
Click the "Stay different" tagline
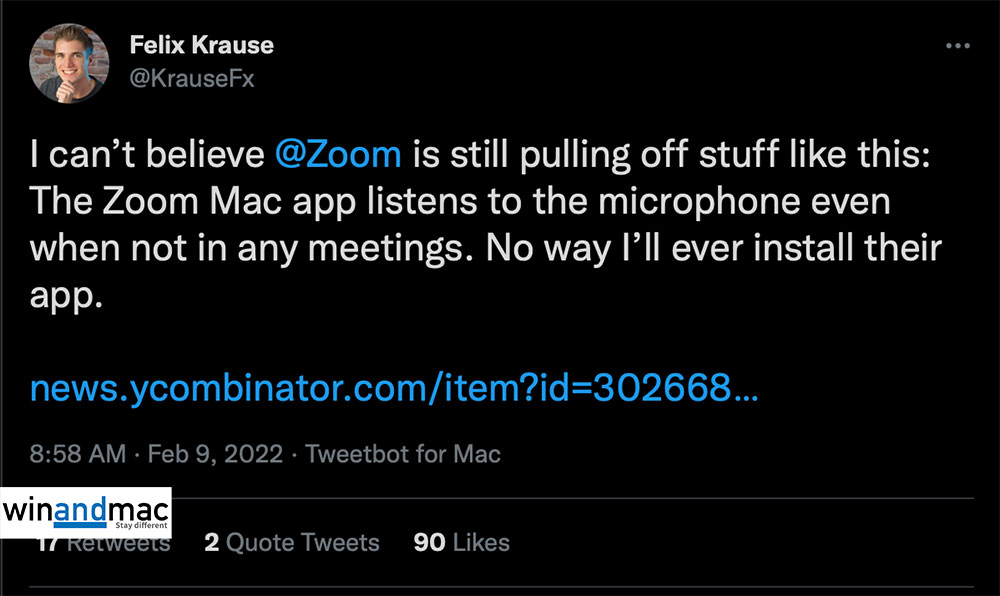138,524
